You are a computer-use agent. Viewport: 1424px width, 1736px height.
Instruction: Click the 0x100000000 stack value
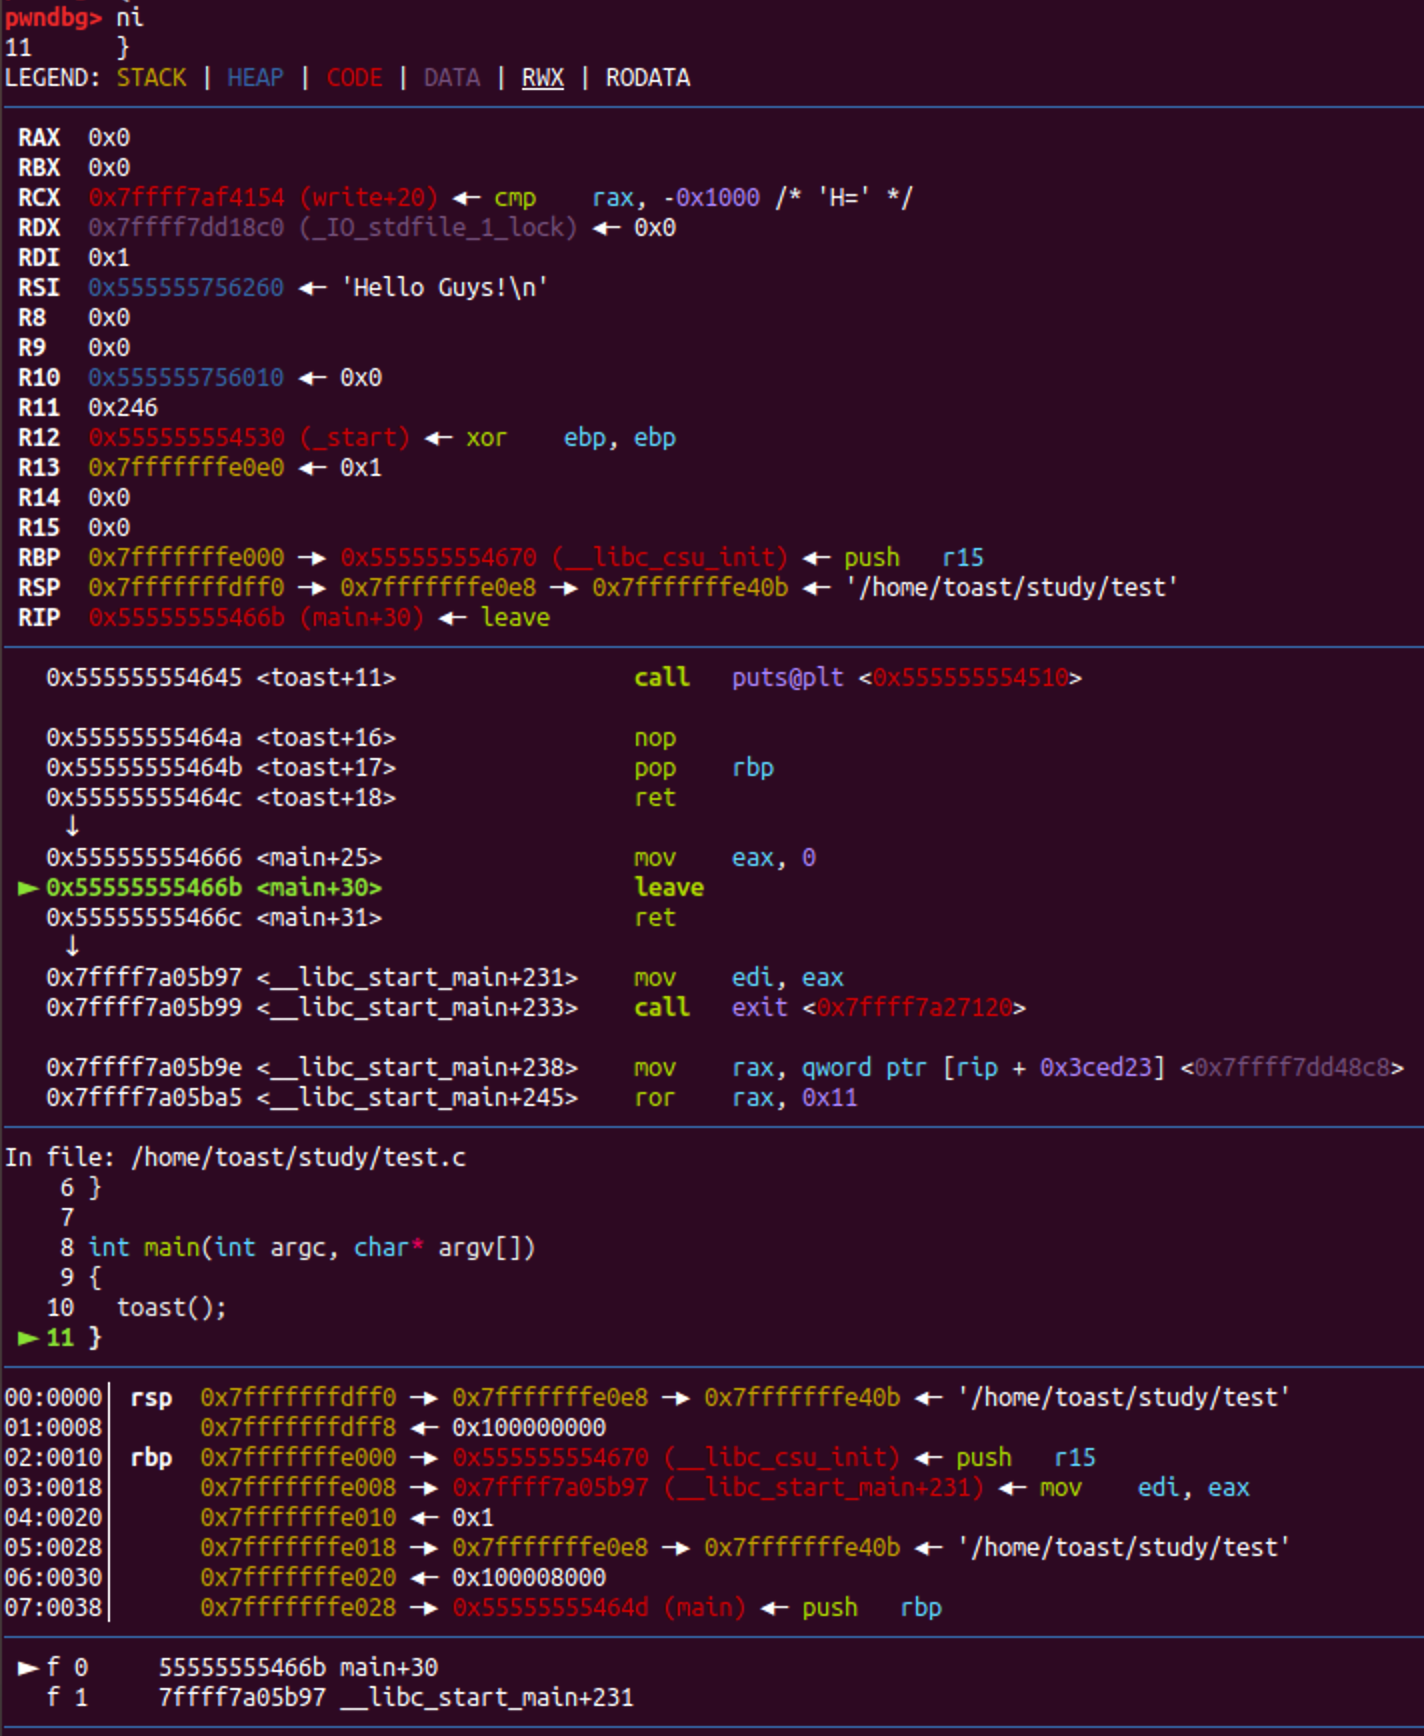pyautogui.click(x=529, y=1427)
